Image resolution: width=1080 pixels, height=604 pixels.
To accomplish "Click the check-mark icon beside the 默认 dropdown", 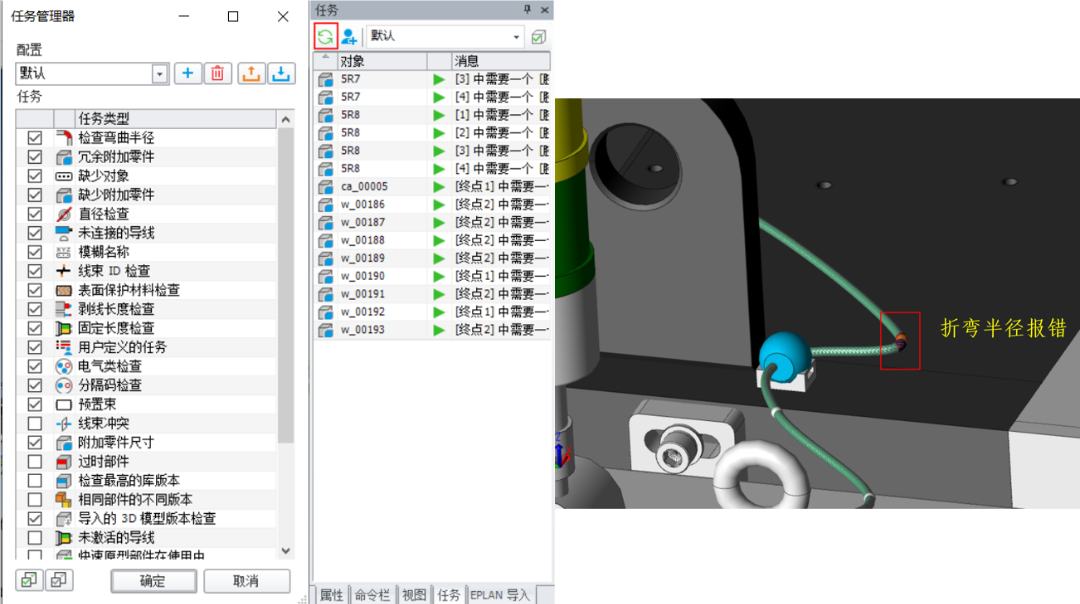I will point(539,37).
